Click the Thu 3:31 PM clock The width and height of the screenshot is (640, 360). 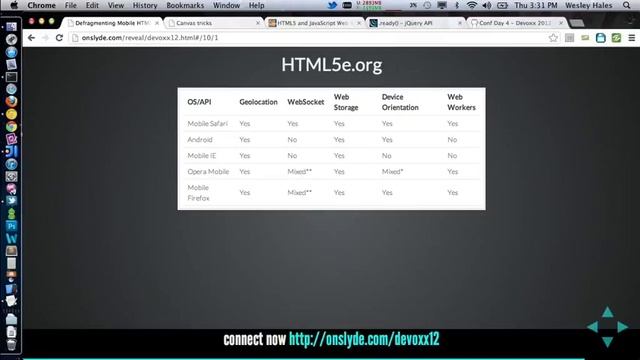(x=536, y=5)
